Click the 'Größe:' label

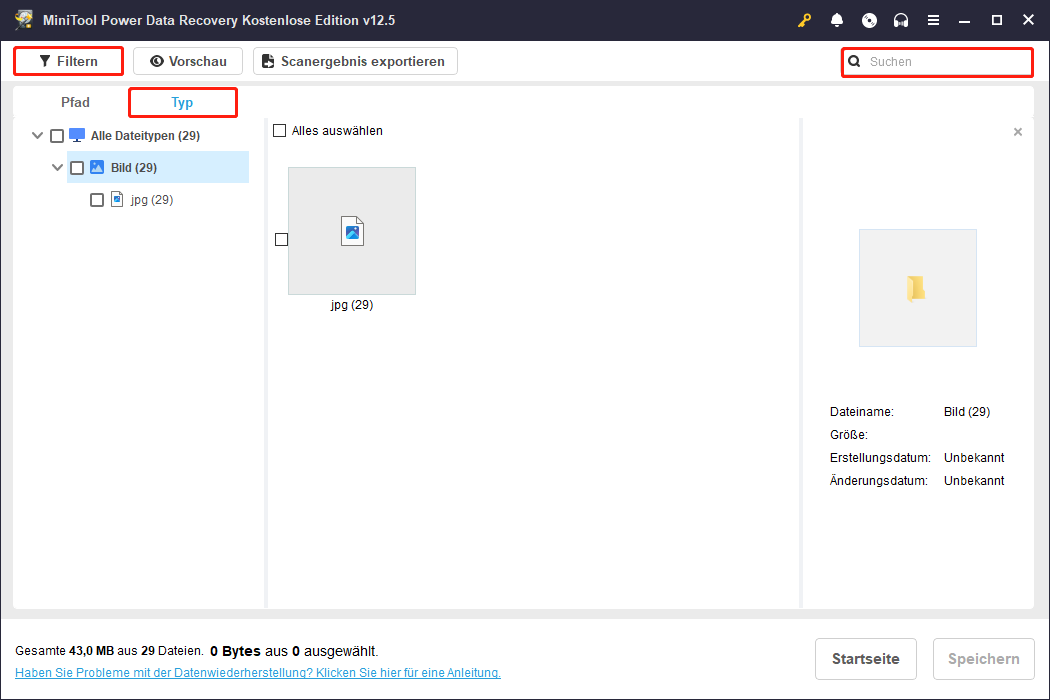[848, 435]
